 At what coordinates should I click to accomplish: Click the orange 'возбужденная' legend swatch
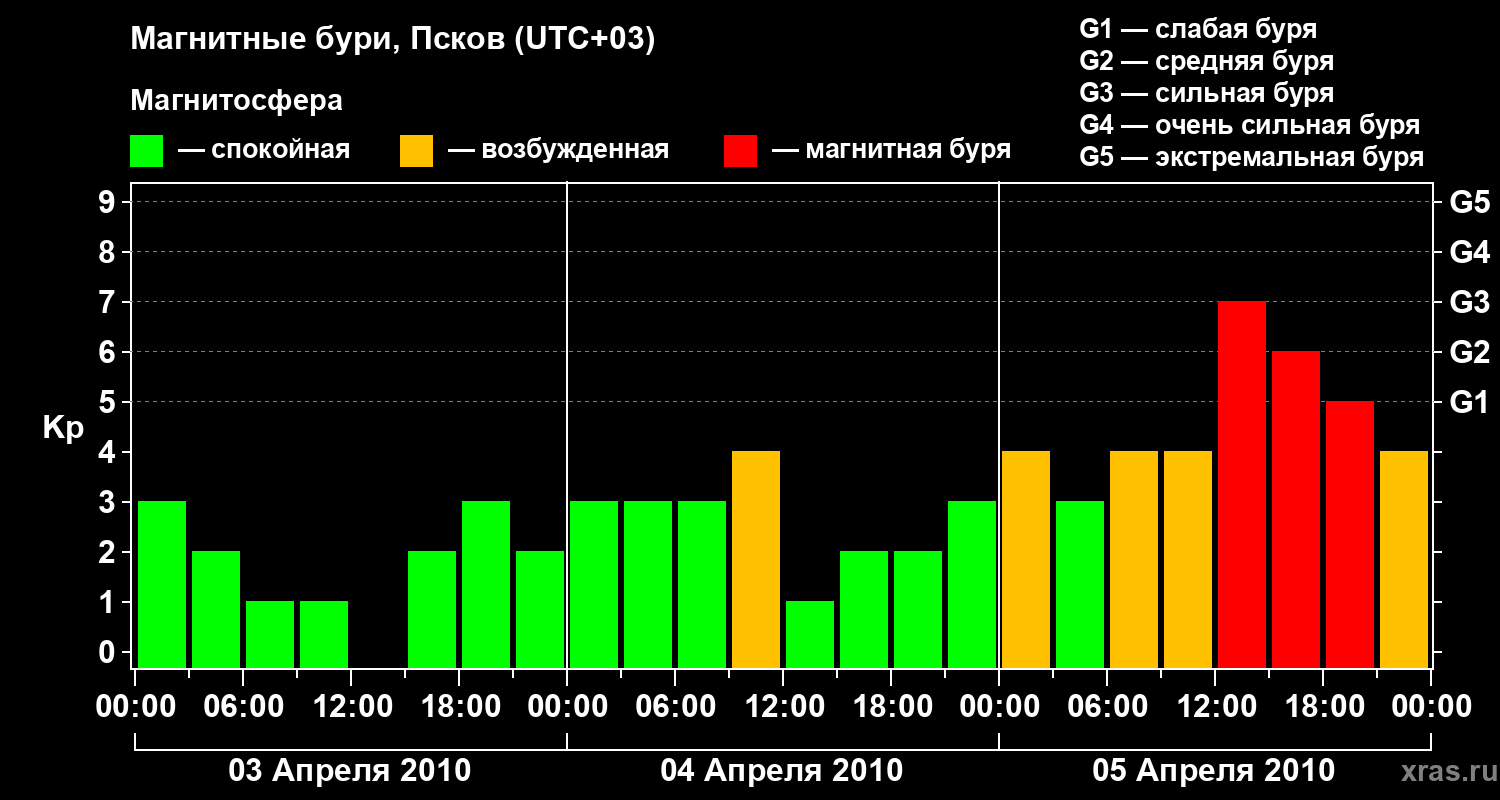416,150
